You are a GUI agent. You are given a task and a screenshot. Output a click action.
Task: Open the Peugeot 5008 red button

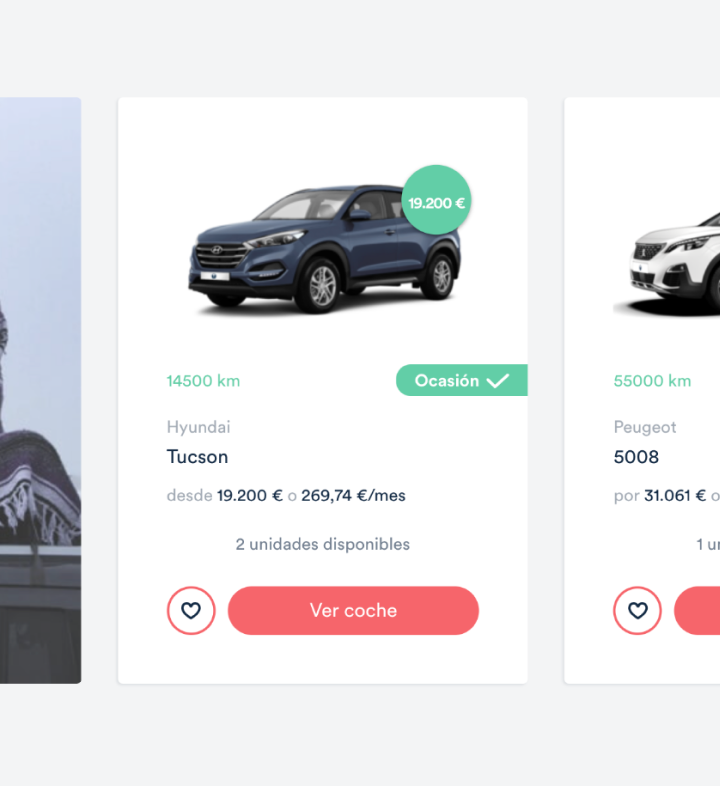click(697, 611)
